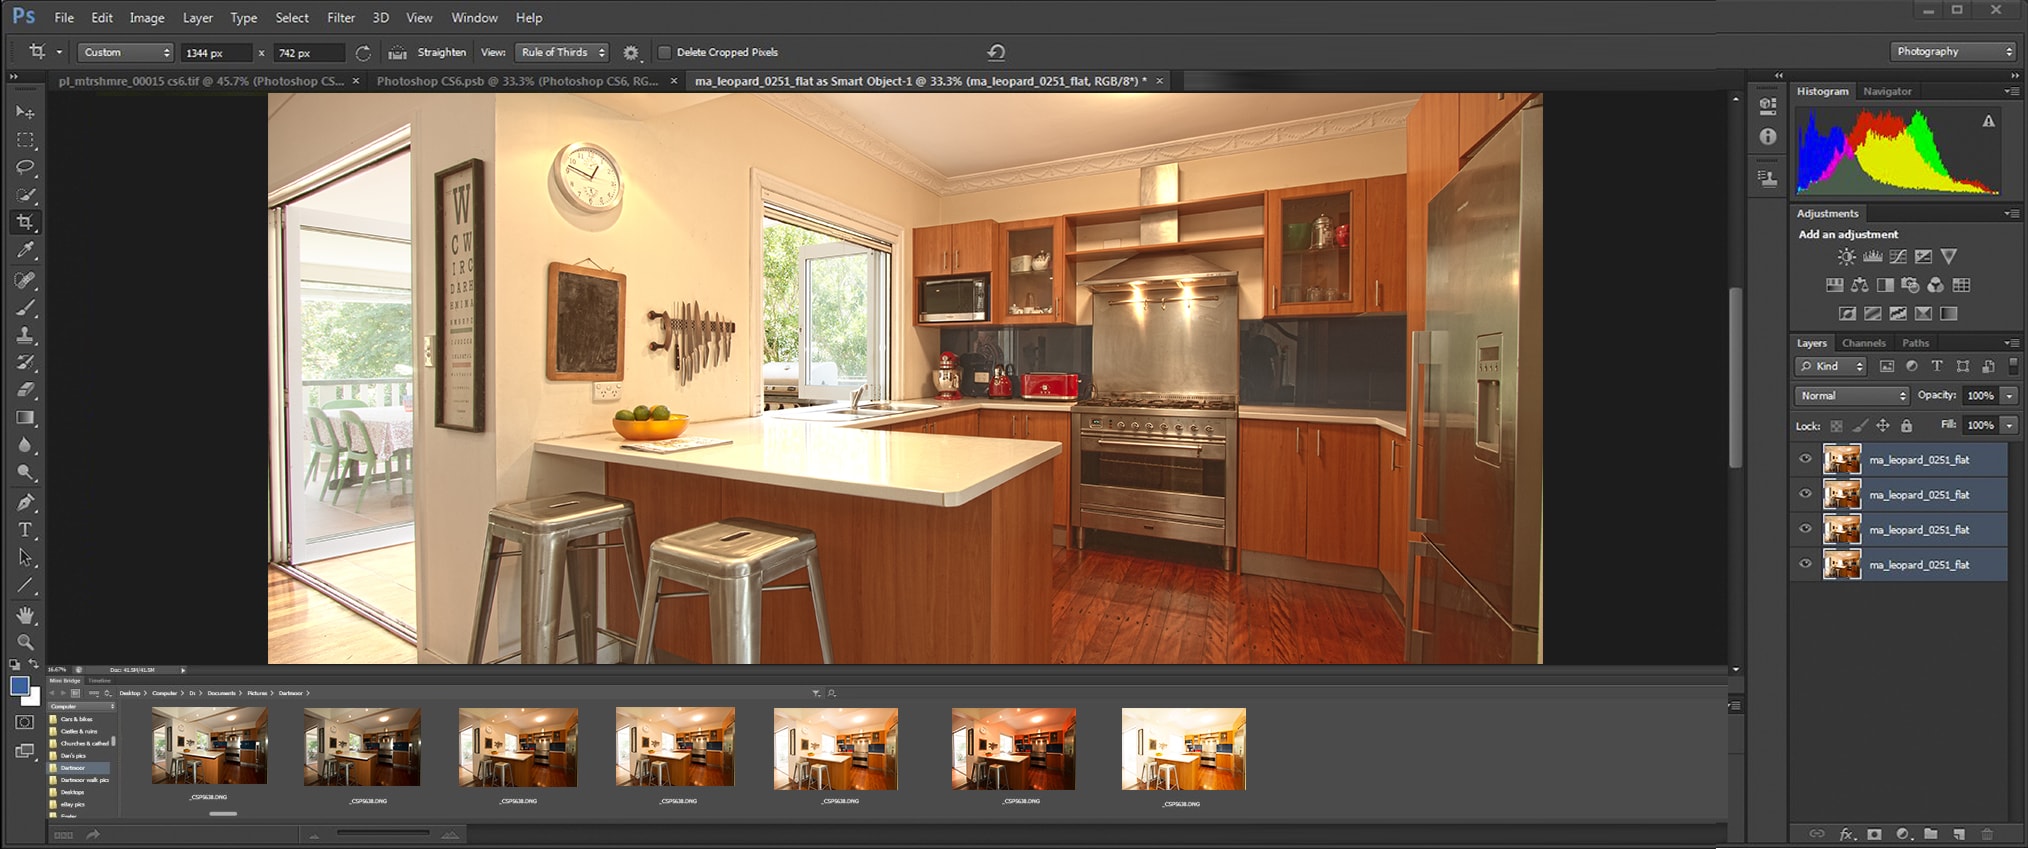Hide the bottom ma_leopard_0251_flat layer

click(1805, 564)
